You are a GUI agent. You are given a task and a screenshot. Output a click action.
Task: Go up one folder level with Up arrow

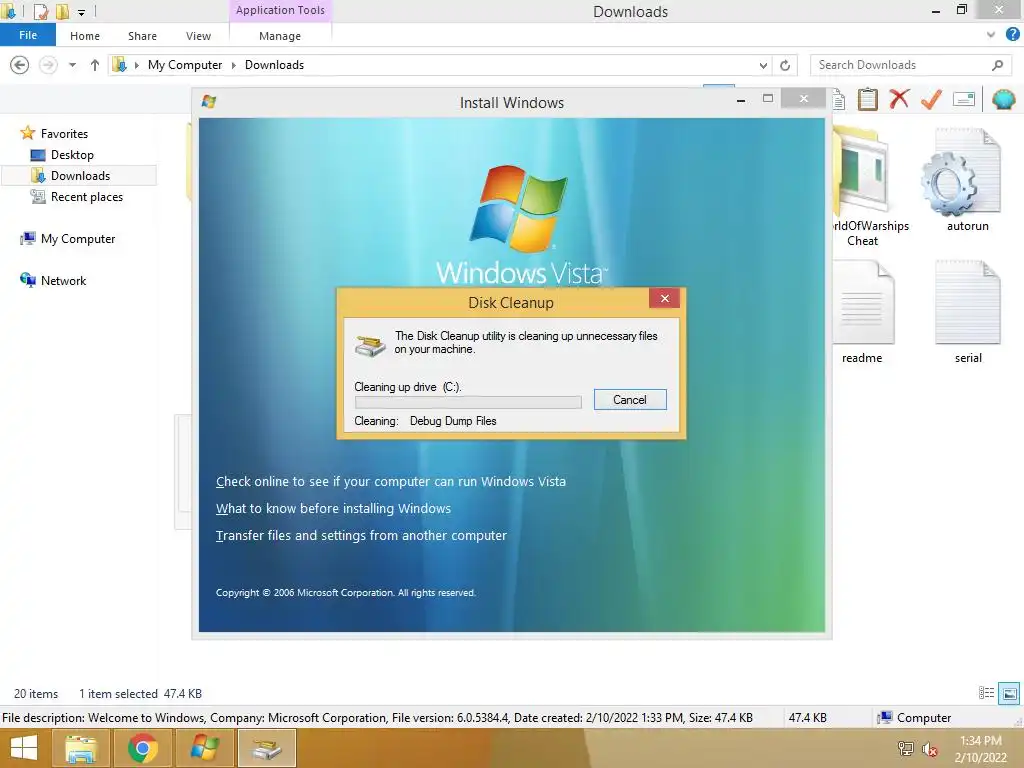95,65
